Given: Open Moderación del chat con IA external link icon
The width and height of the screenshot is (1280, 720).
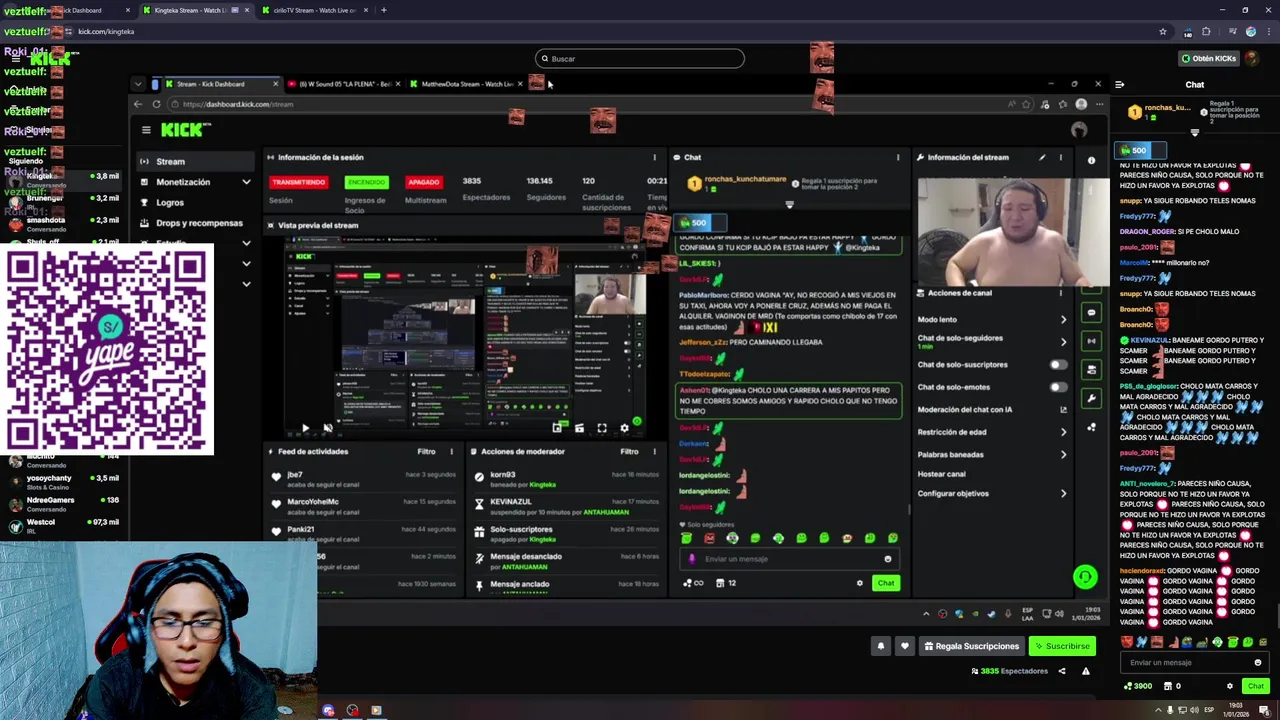Looking at the screenshot, I should (1063, 410).
